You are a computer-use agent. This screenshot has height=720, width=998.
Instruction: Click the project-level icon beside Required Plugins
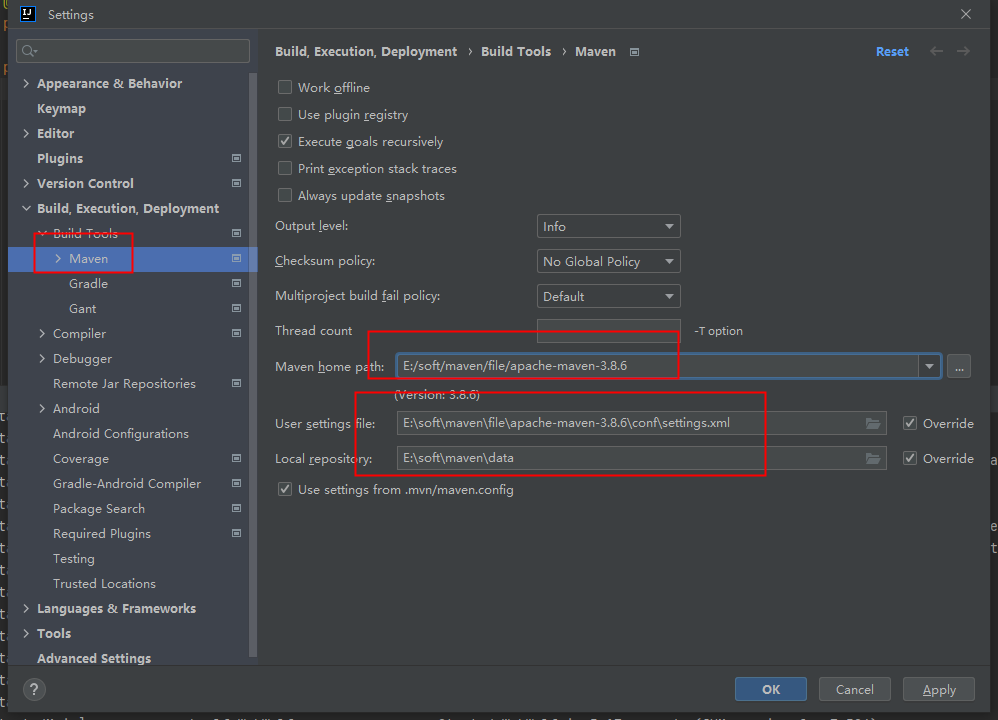(236, 533)
